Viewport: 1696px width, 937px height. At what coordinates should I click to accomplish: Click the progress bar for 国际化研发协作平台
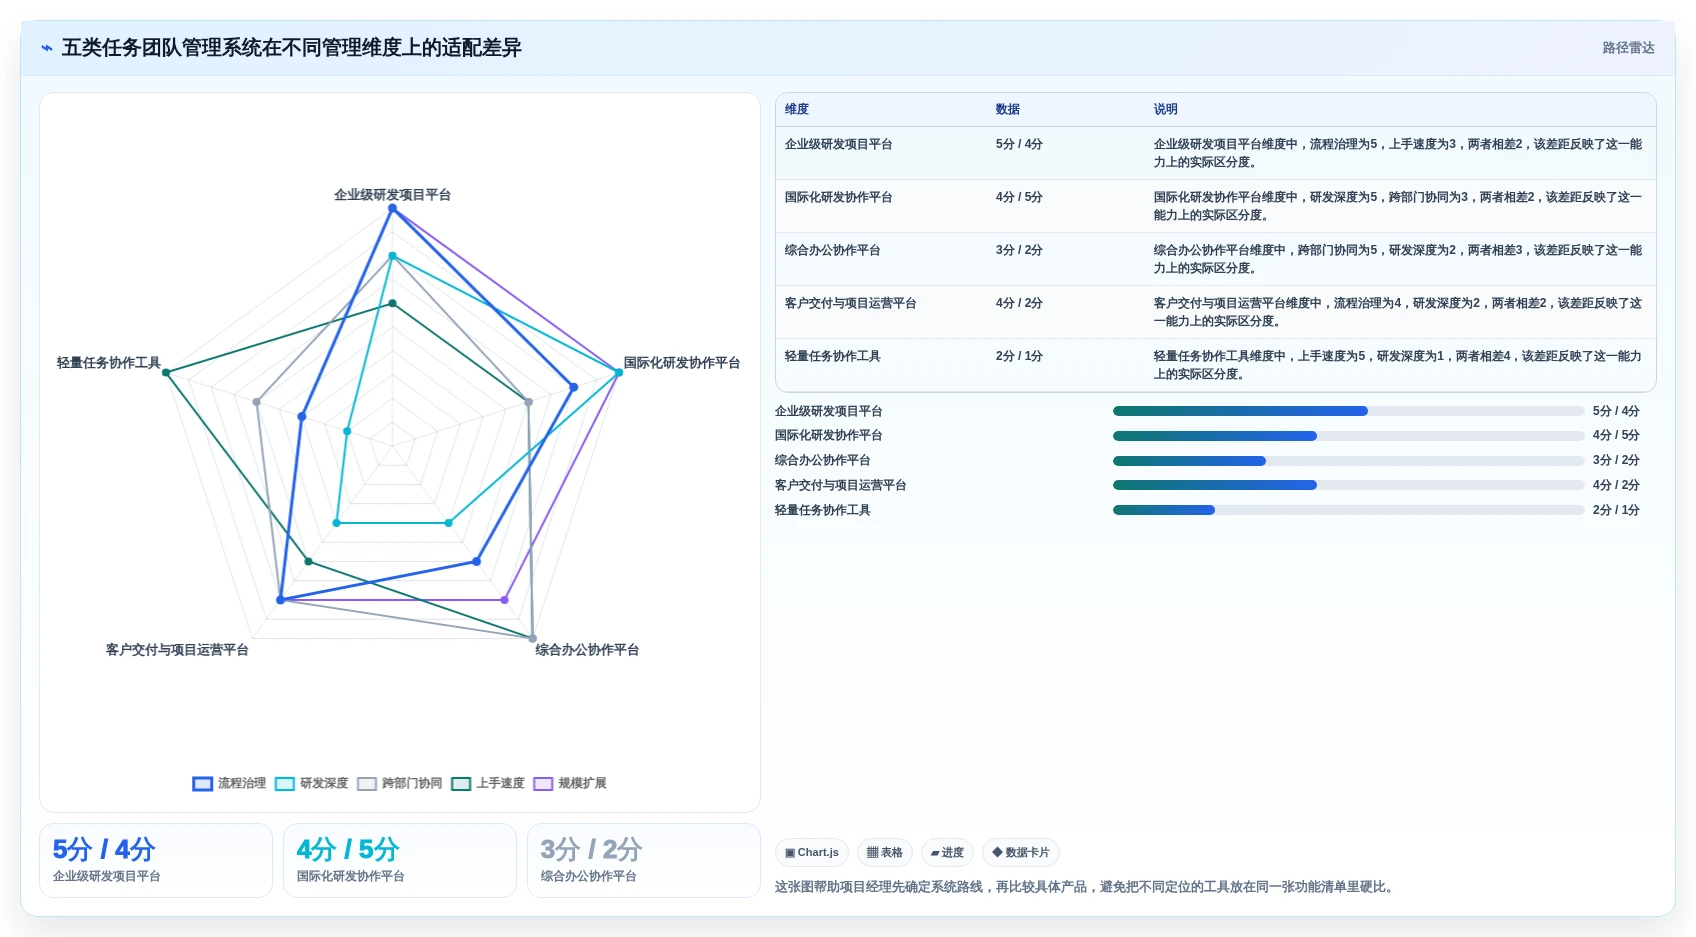[1348, 436]
